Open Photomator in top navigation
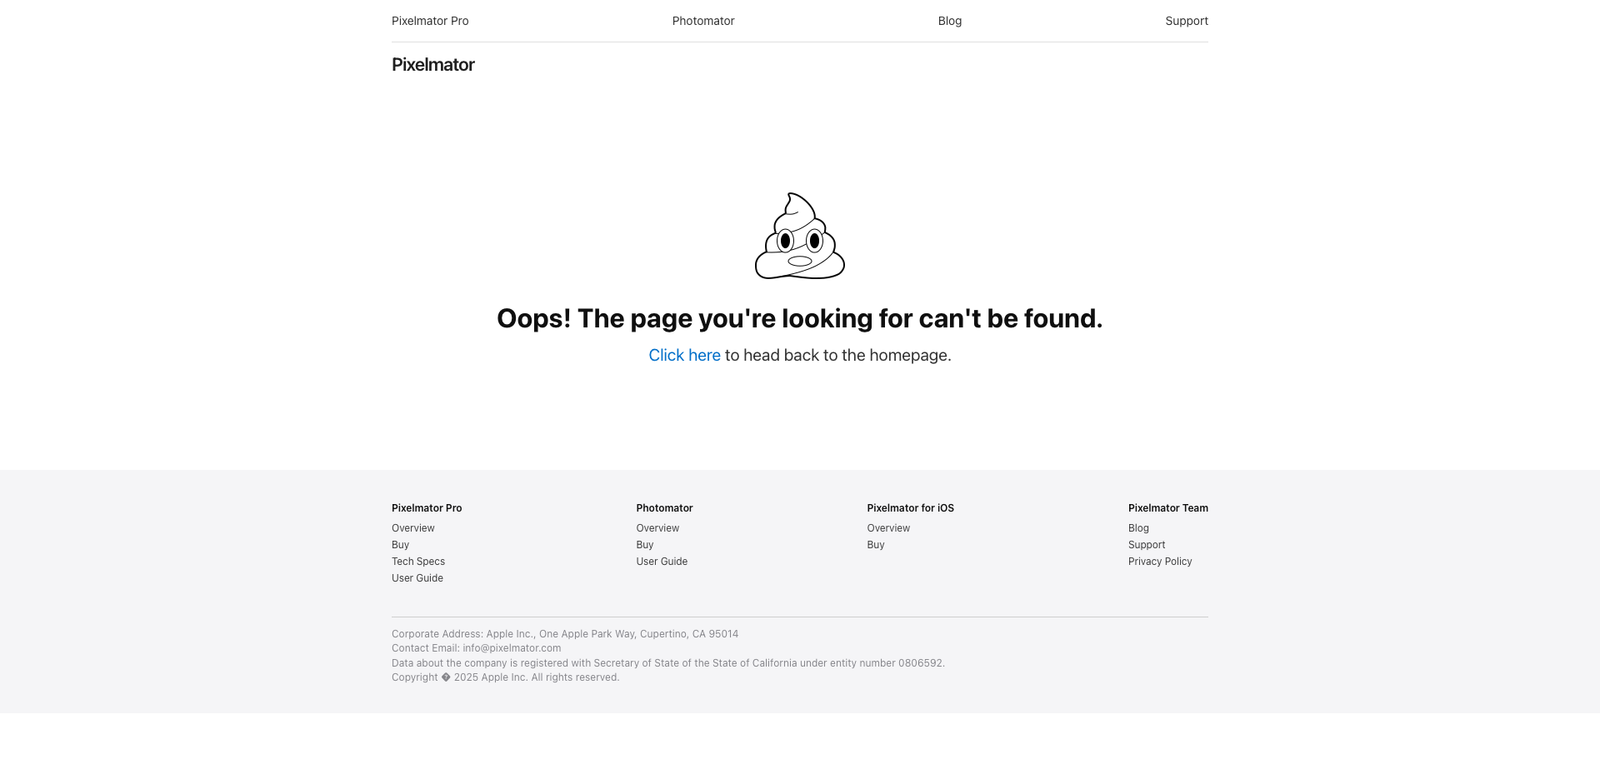Image resolution: width=1600 pixels, height=784 pixels. coord(703,21)
